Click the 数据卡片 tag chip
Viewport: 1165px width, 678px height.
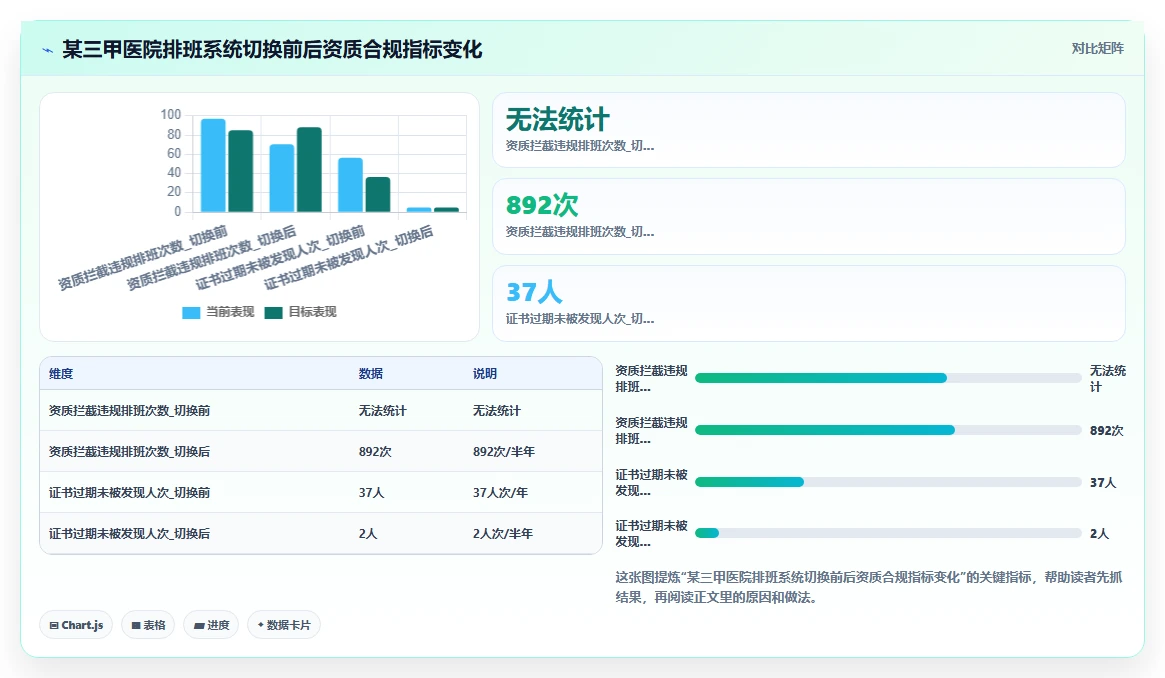[284, 625]
